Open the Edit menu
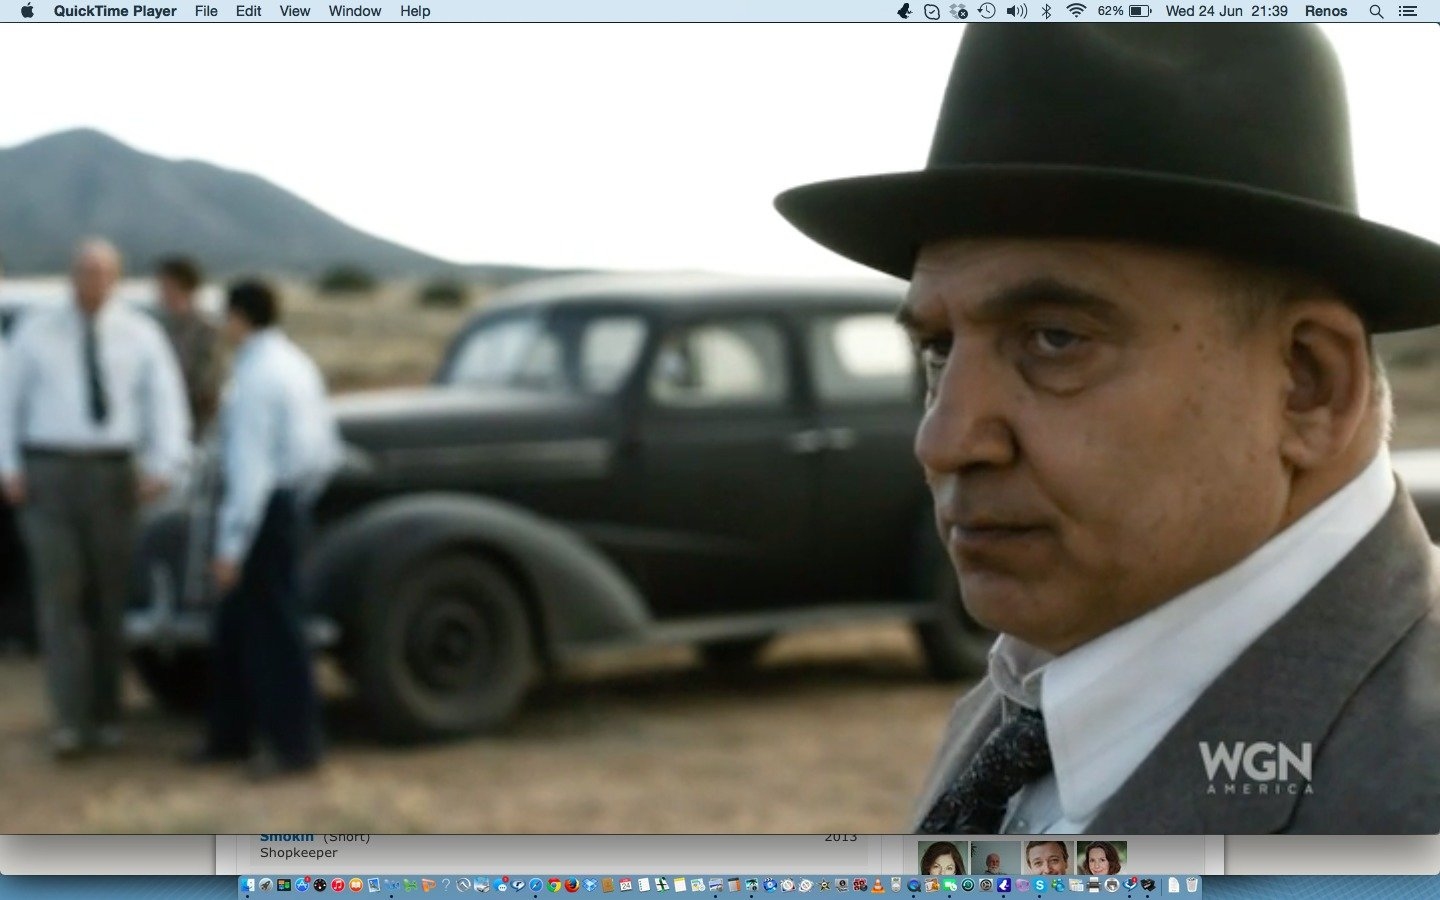The height and width of the screenshot is (900, 1440). (248, 11)
